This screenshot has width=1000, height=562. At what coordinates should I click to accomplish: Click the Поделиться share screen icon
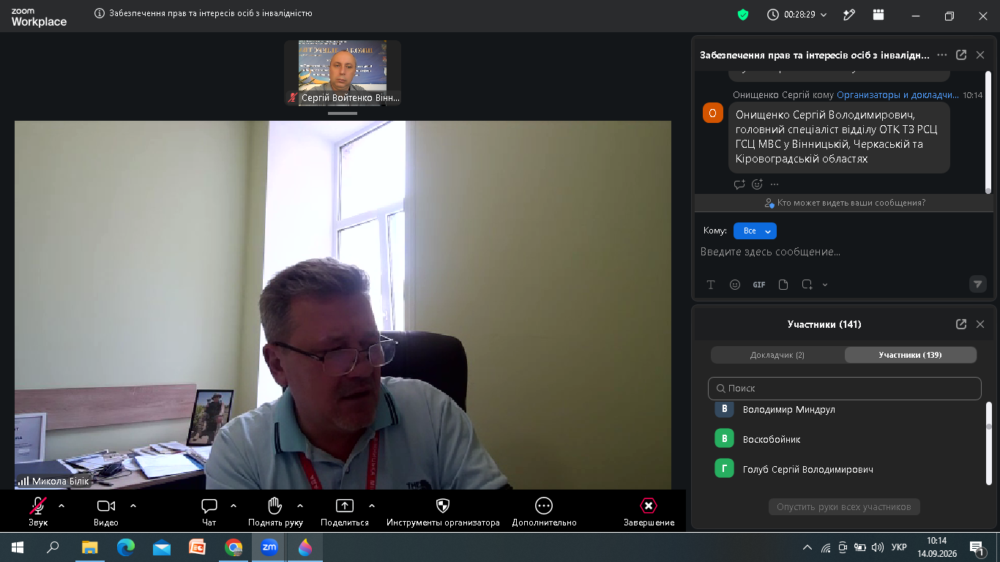(344, 506)
